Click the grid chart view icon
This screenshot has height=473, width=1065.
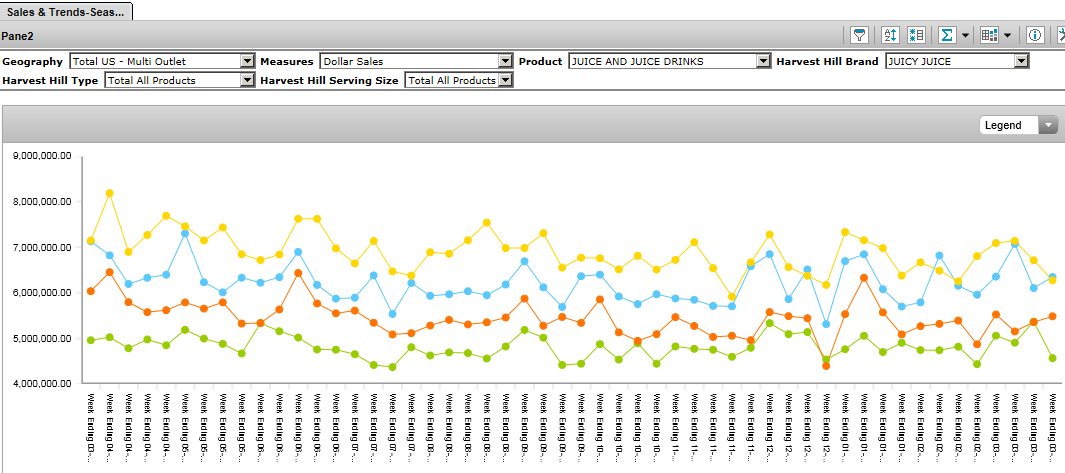(989, 35)
